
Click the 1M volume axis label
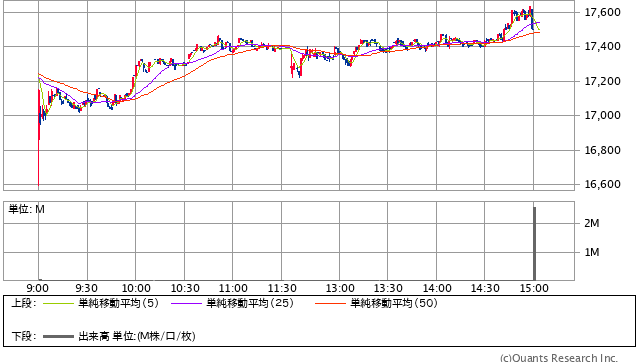tap(592, 253)
